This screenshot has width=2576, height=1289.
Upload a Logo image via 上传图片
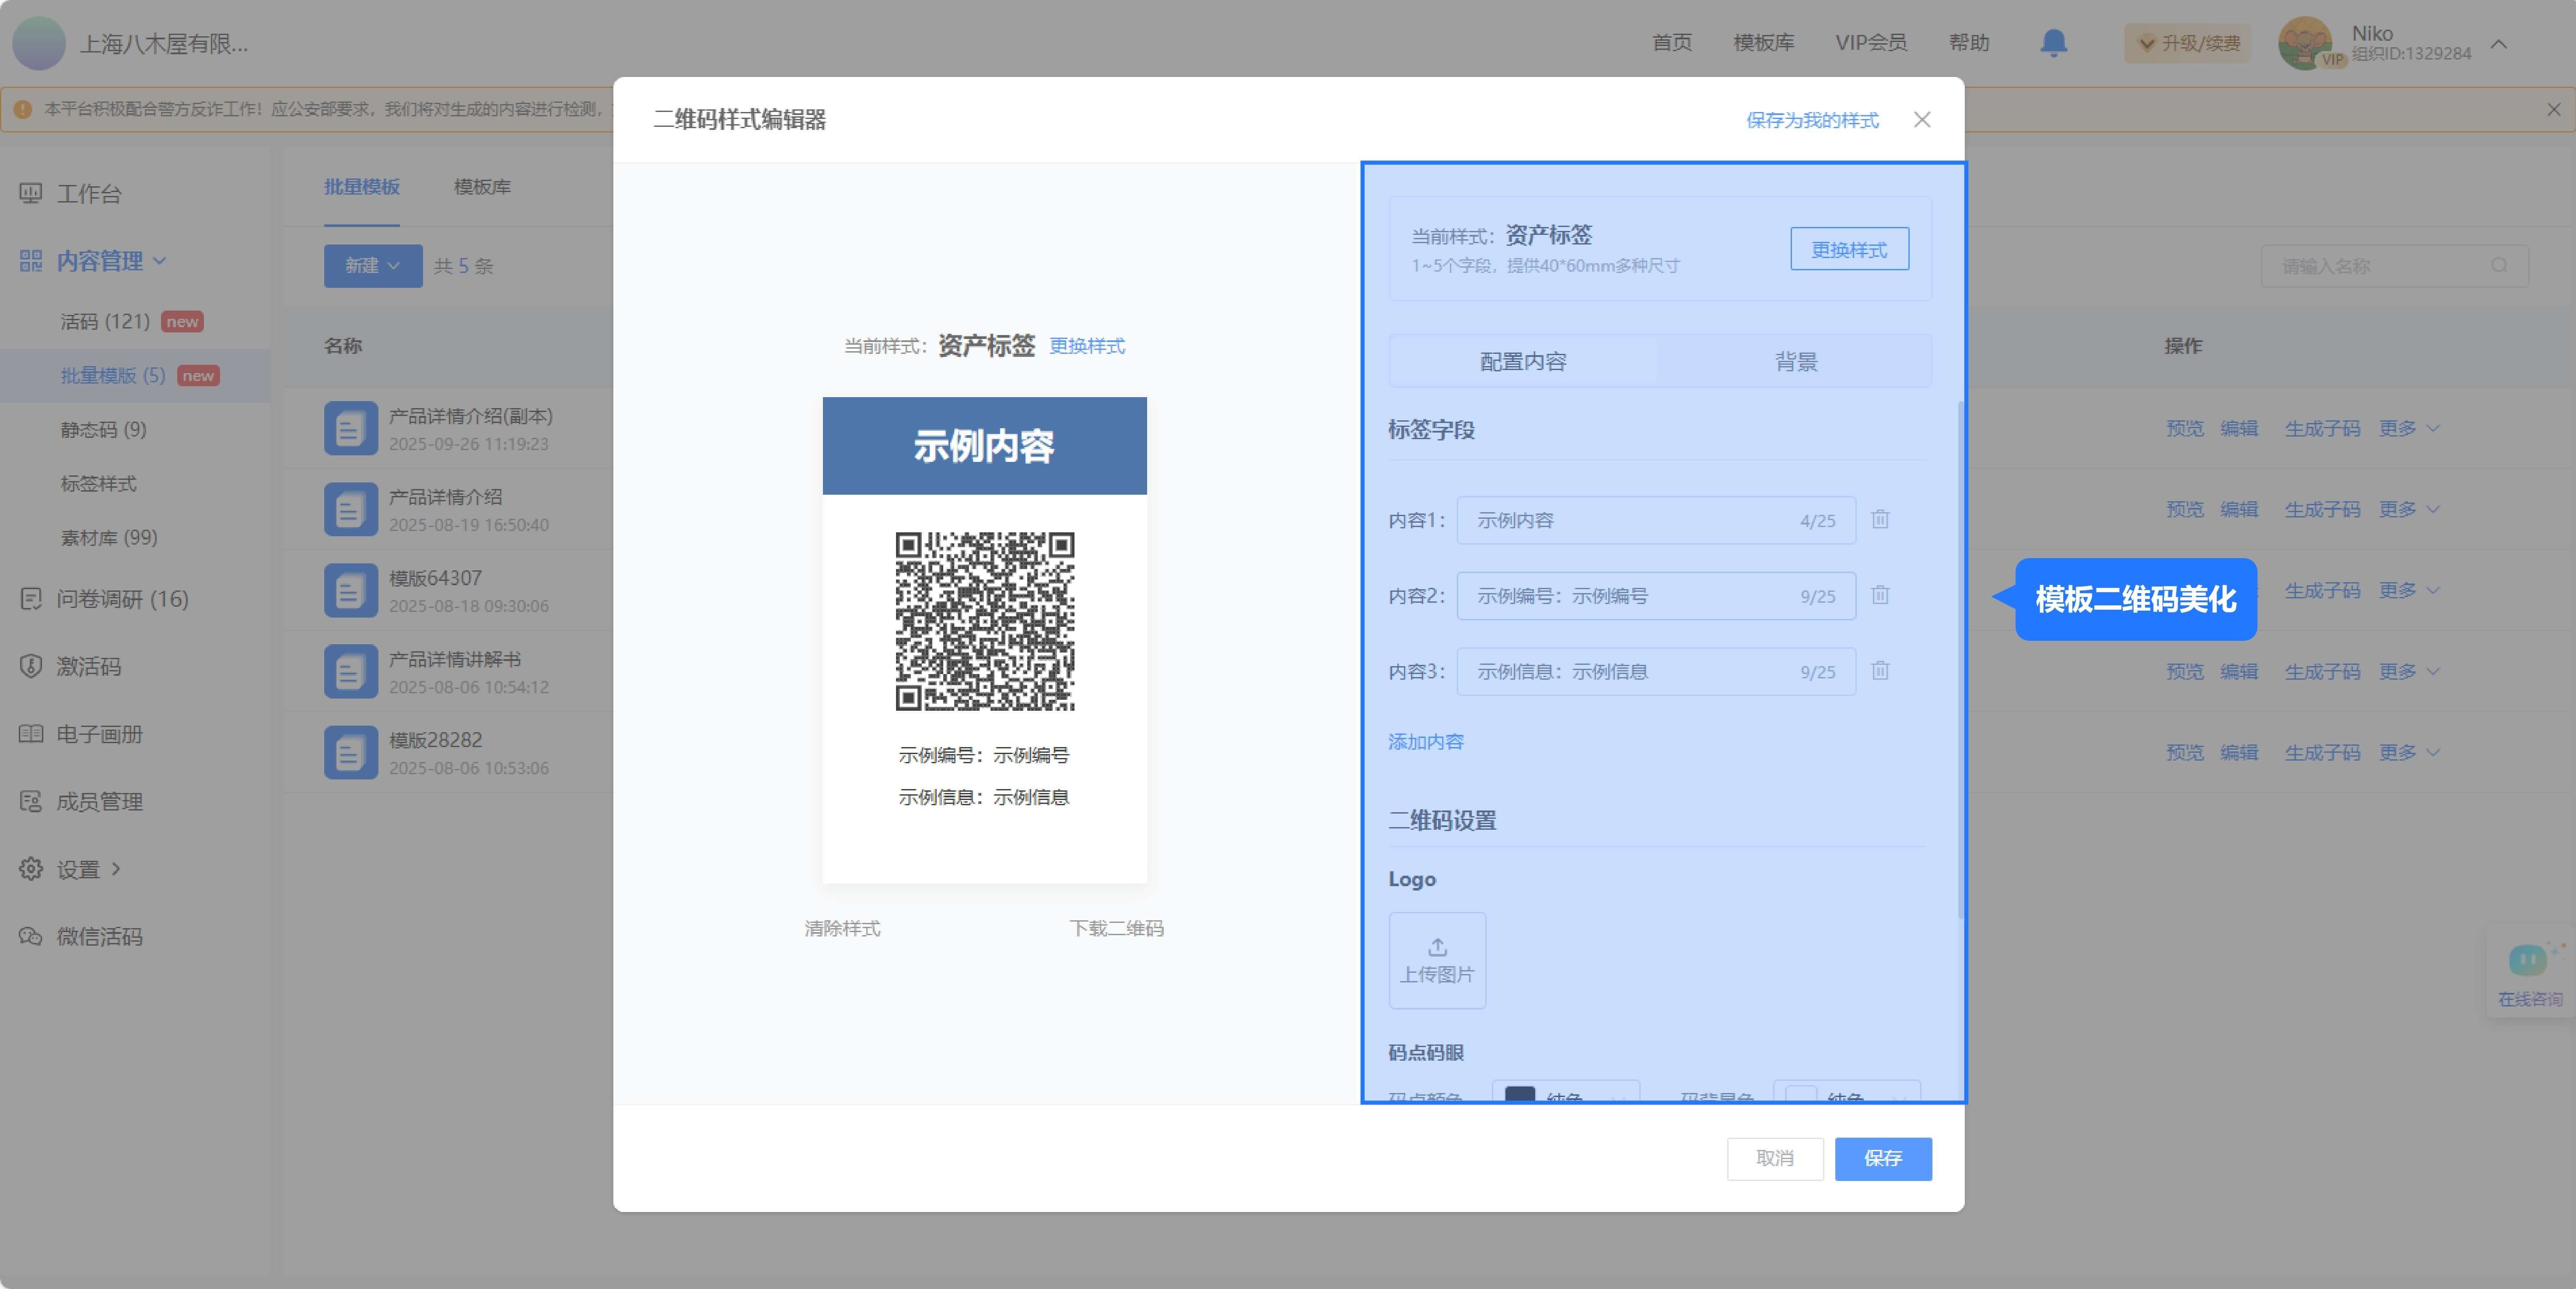click(x=1437, y=960)
